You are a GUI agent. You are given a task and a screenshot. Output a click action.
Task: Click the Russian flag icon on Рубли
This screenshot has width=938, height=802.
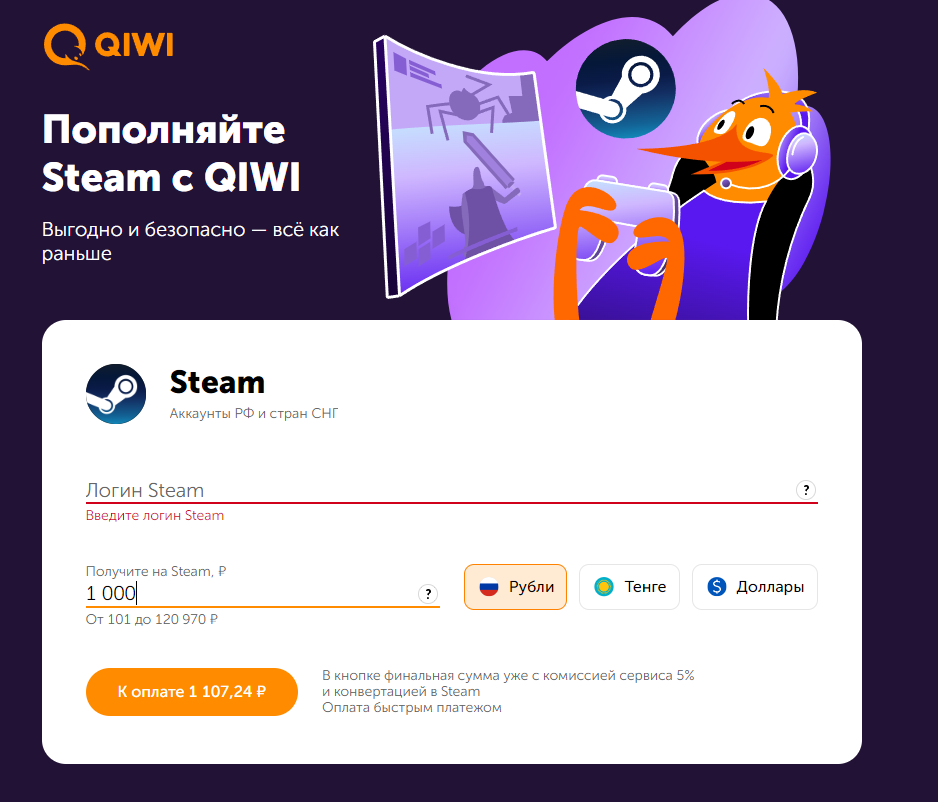click(x=489, y=587)
